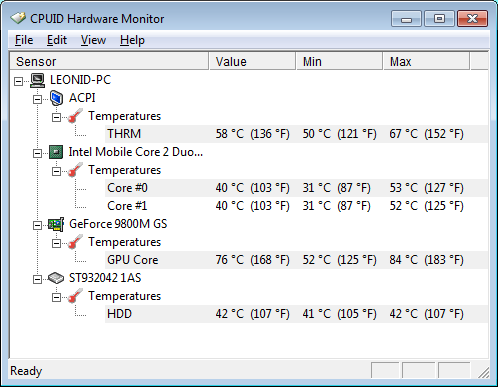The height and width of the screenshot is (387, 498).
Task: Click GPU Core value 76 °C (168 °F)
Action: [x=252, y=260]
